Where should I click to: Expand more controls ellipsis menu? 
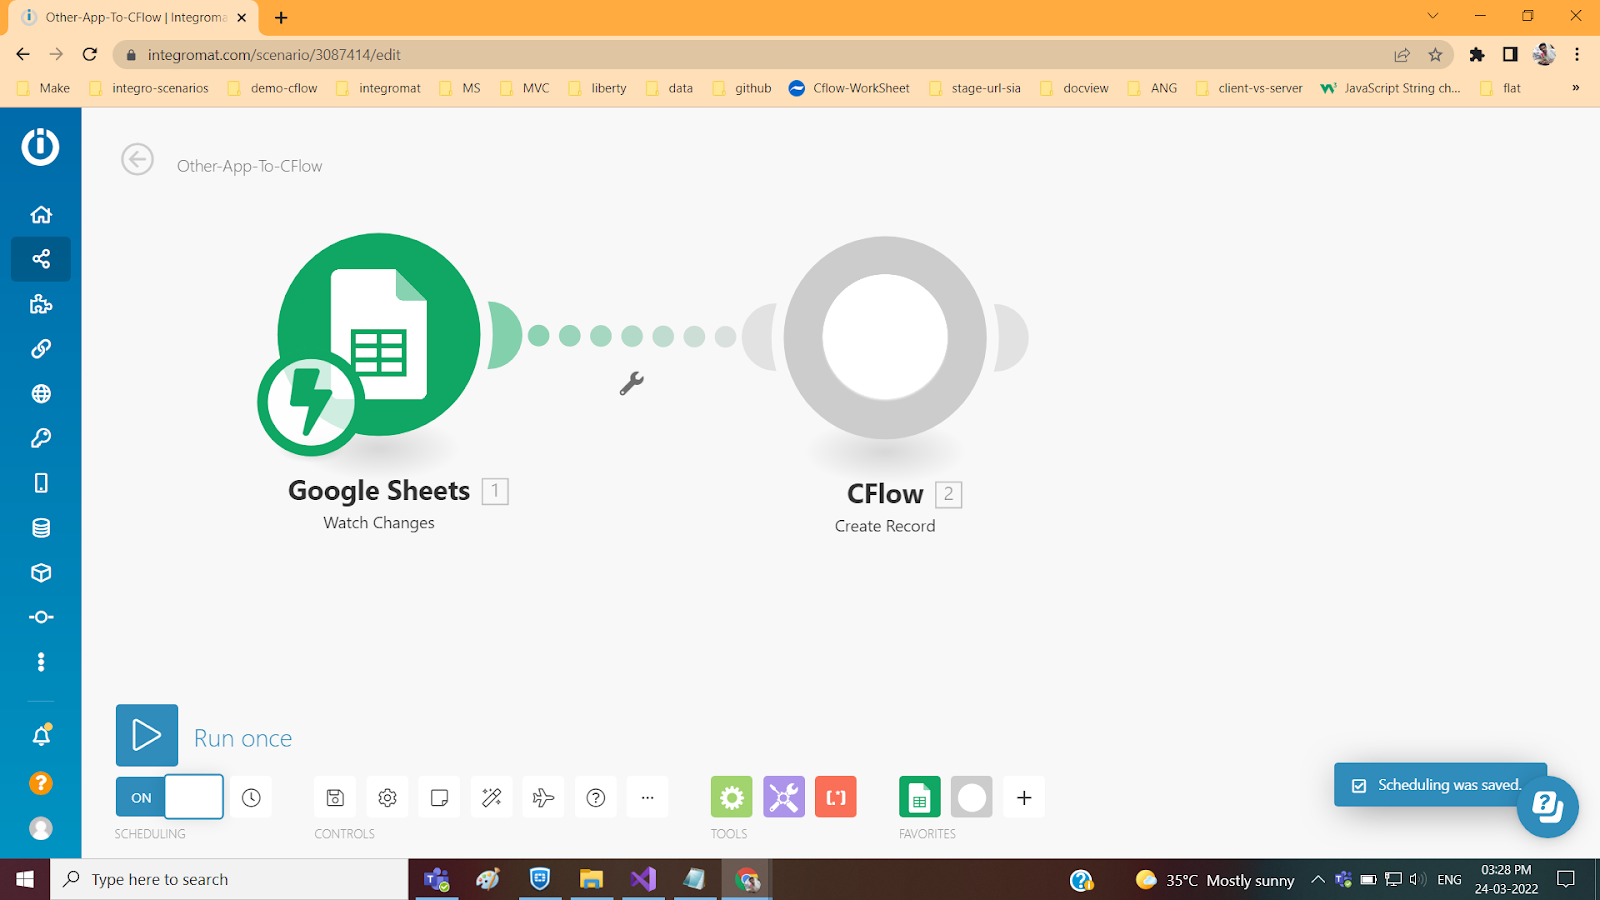pyautogui.click(x=648, y=797)
